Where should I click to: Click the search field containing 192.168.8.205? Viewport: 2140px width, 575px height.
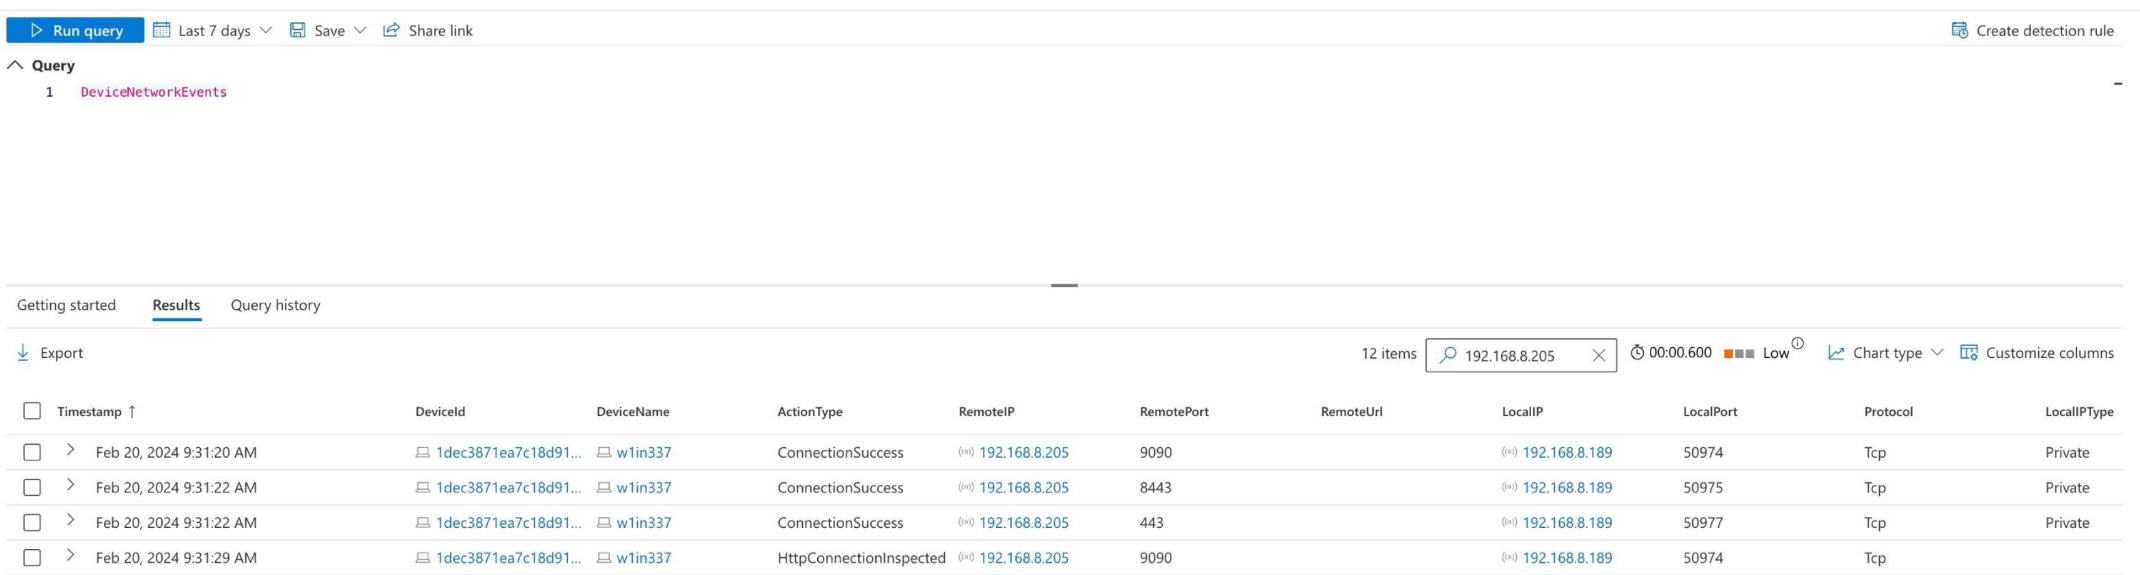click(x=1521, y=355)
